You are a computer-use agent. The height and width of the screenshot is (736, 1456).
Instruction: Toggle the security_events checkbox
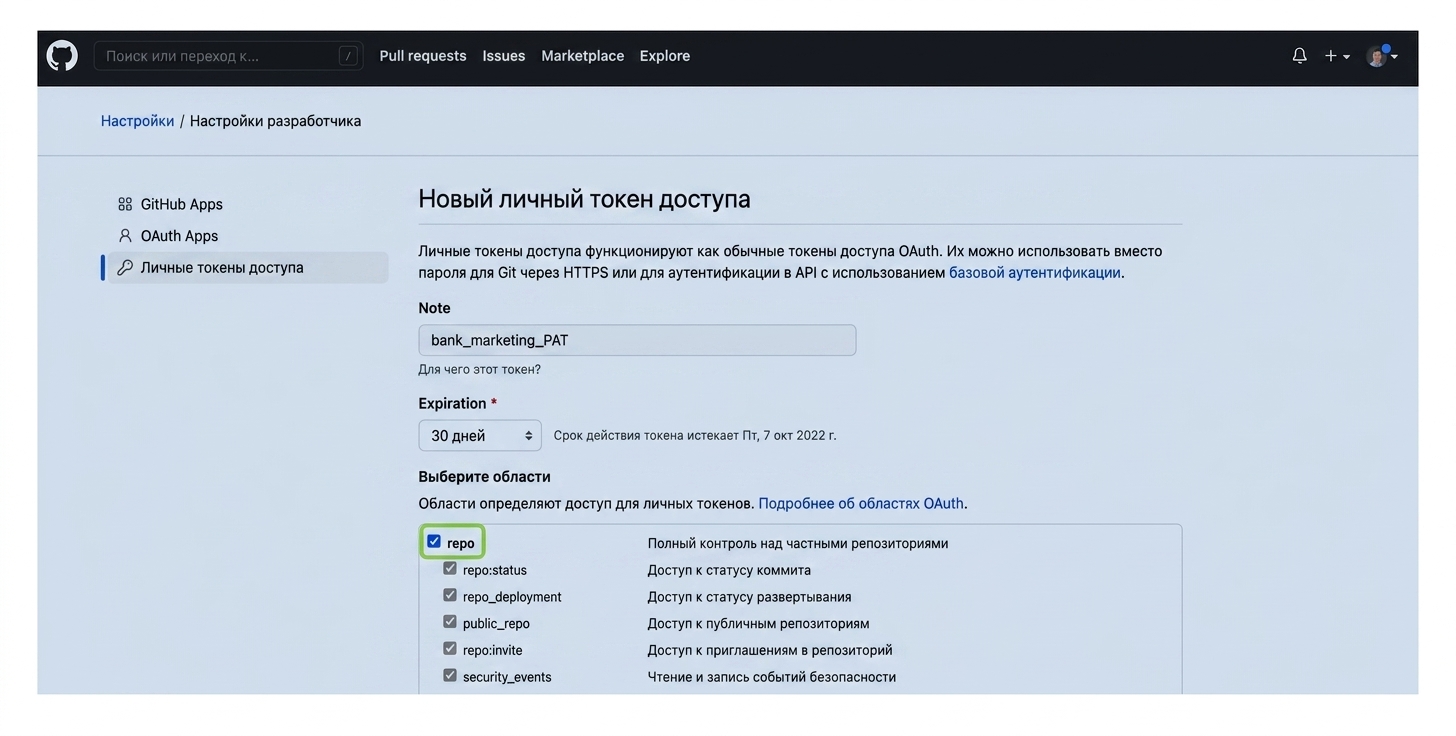(x=450, y=675)
